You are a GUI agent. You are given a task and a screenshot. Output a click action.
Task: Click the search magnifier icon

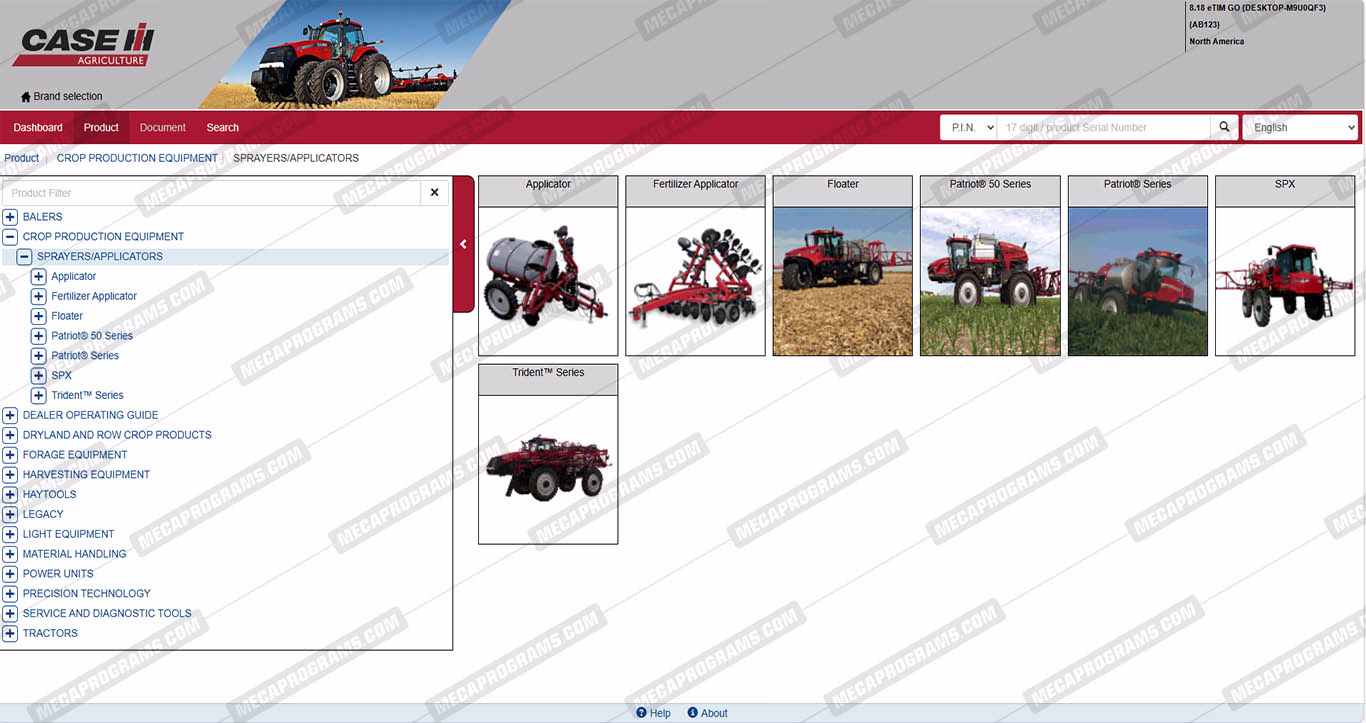(1224, 127)
